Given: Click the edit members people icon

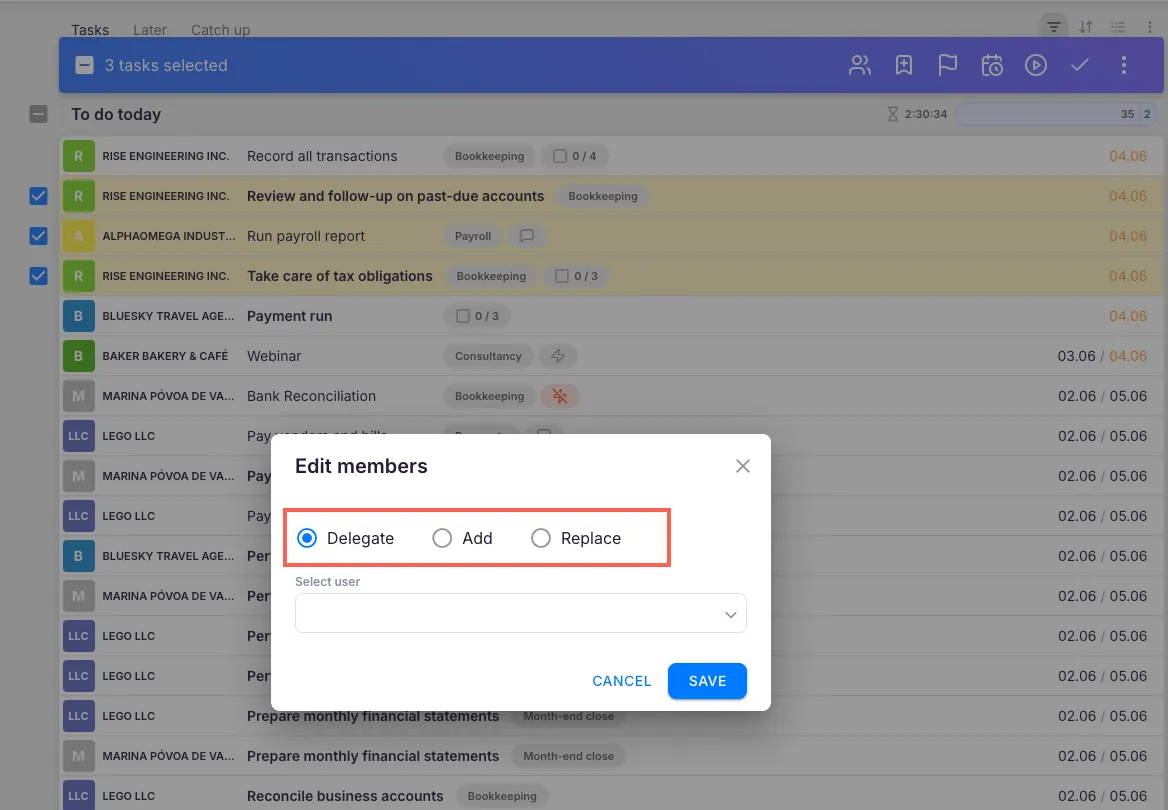Looking at the screenshot, I should coord(859,65).
